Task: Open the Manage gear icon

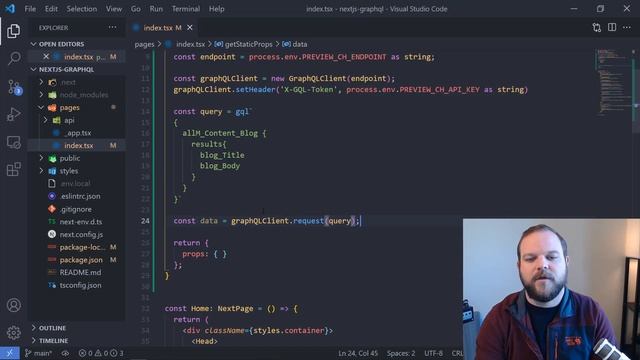Action: [x=13, y=333]
